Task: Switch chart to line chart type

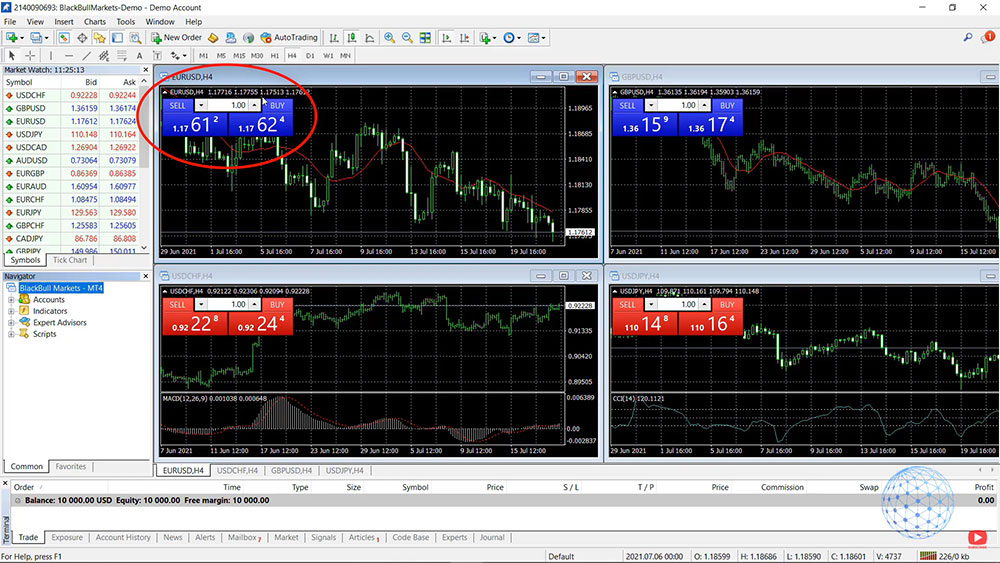Action: point(369,38)
